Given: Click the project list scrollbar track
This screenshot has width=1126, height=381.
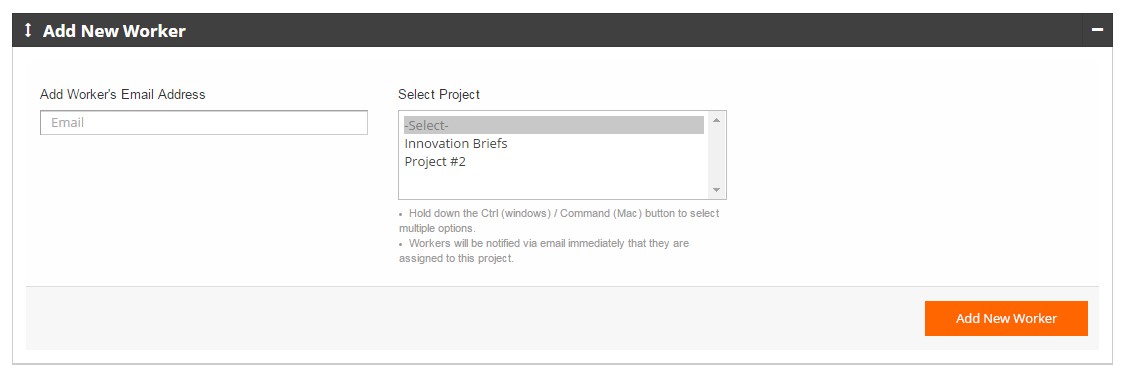Looking at the screenshot, I should [x=716, y=155].
